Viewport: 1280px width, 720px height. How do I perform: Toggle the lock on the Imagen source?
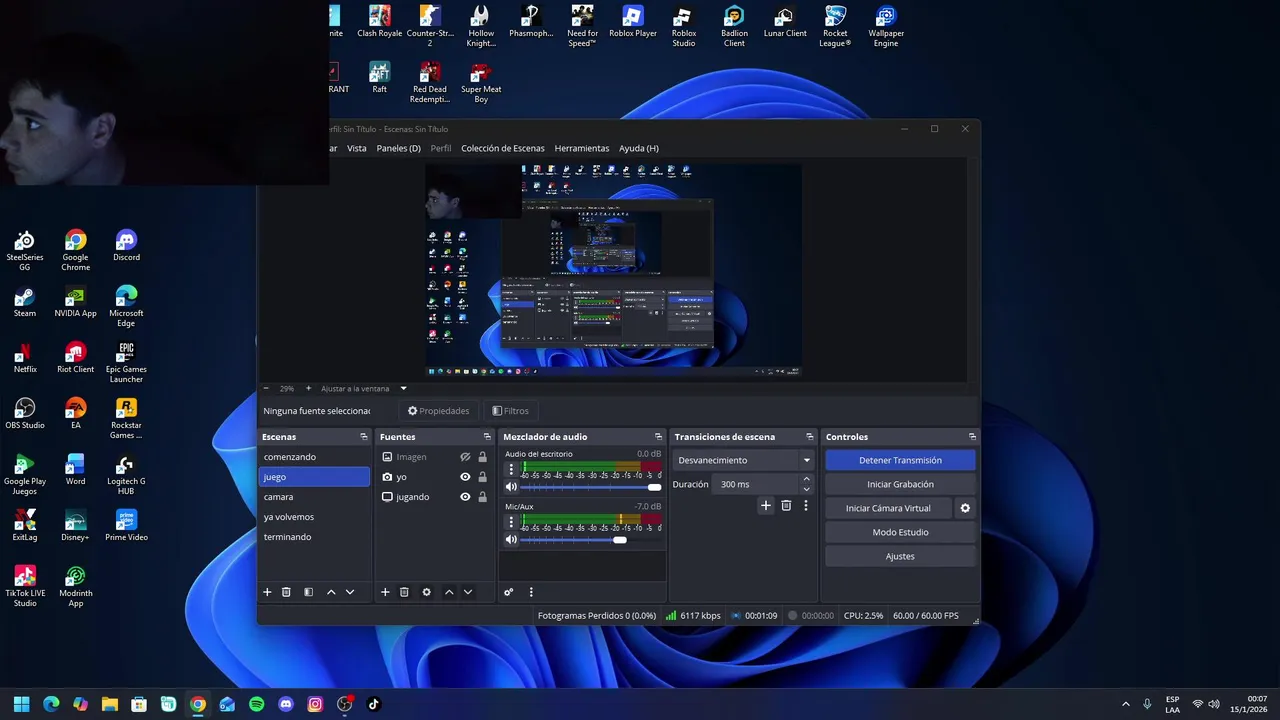coord(482,457)
